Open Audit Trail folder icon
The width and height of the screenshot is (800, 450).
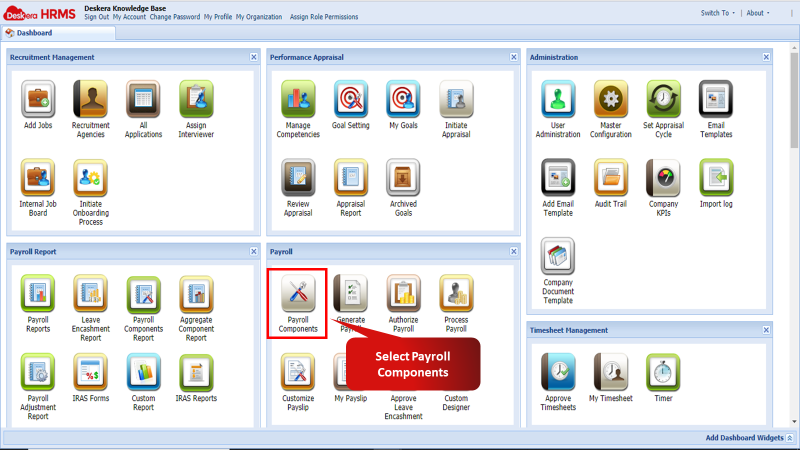point(611,177)
